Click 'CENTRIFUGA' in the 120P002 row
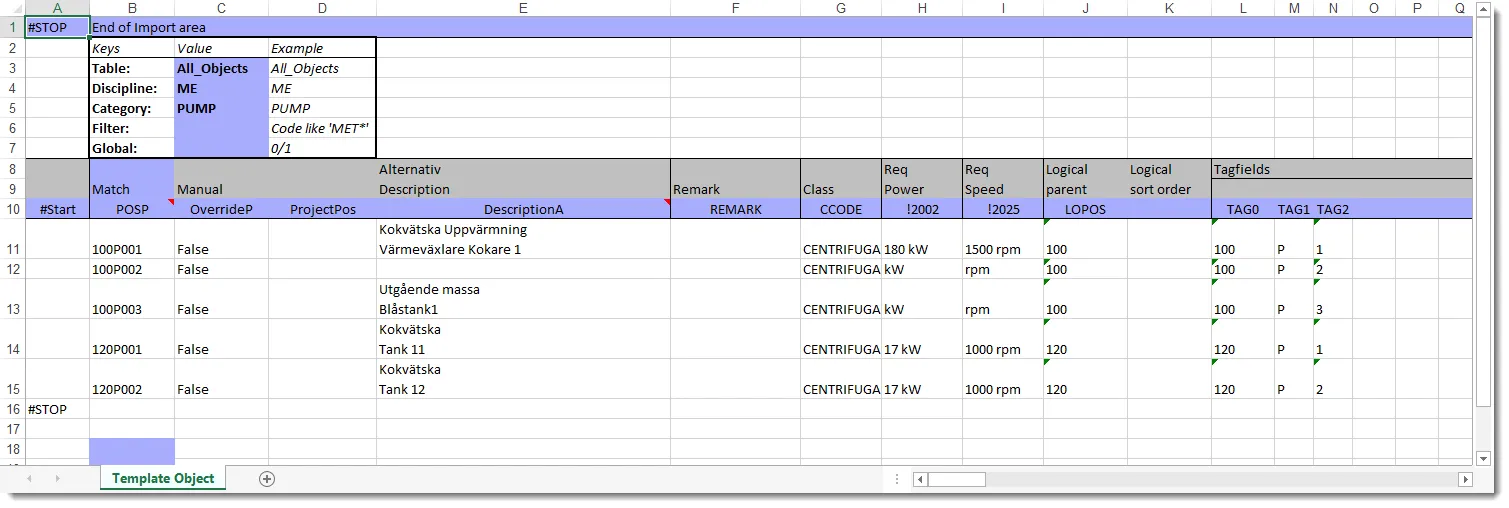Screen dimensions: 1509x508 [x=840, y=379]
